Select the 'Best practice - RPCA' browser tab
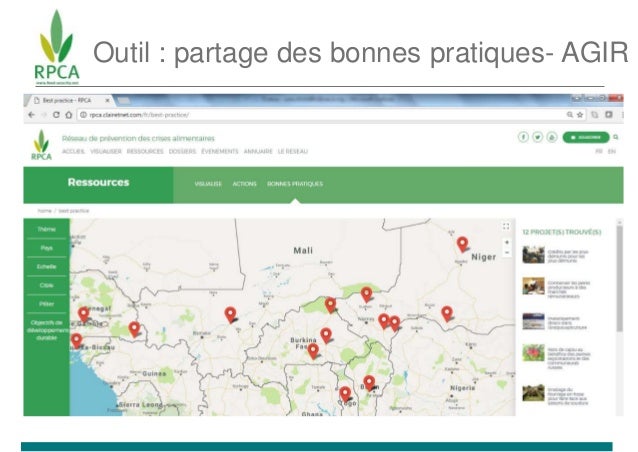The width and height of the screenshot is (638, 452). click(68, 100)
